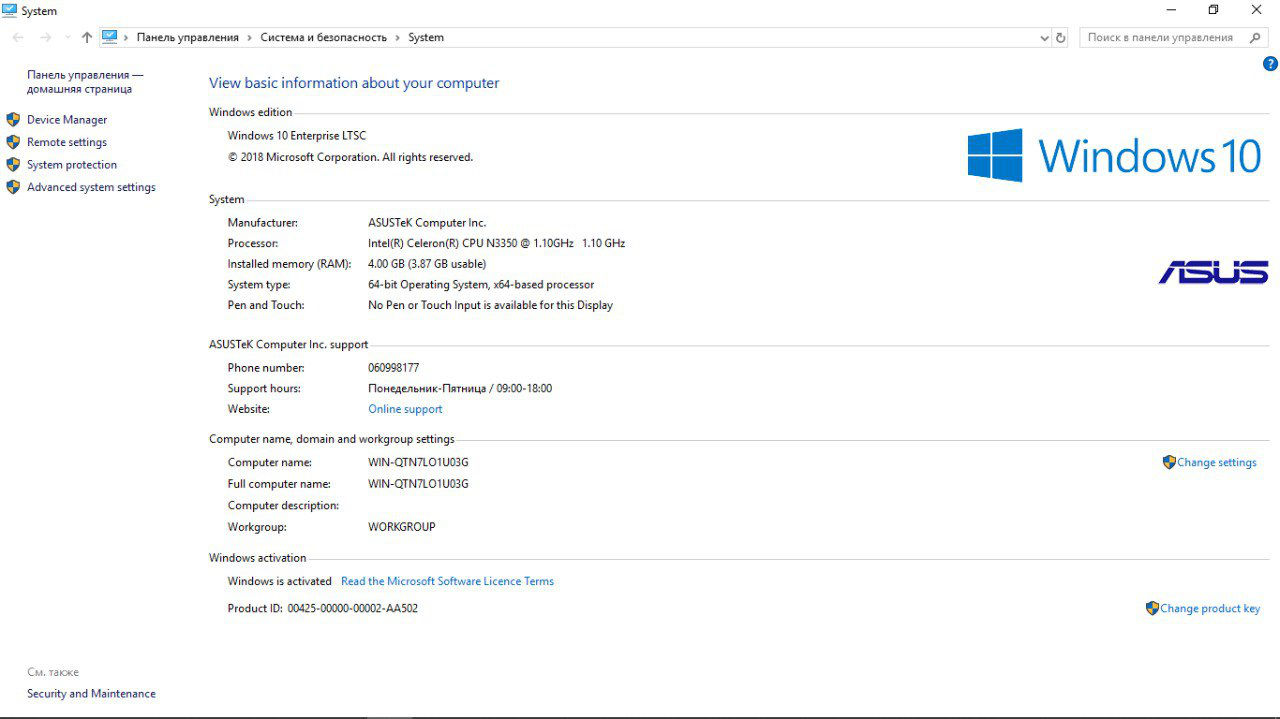Open the Online support link
This screenshot has width=1280, height=719.
click(x=405, y=408)
